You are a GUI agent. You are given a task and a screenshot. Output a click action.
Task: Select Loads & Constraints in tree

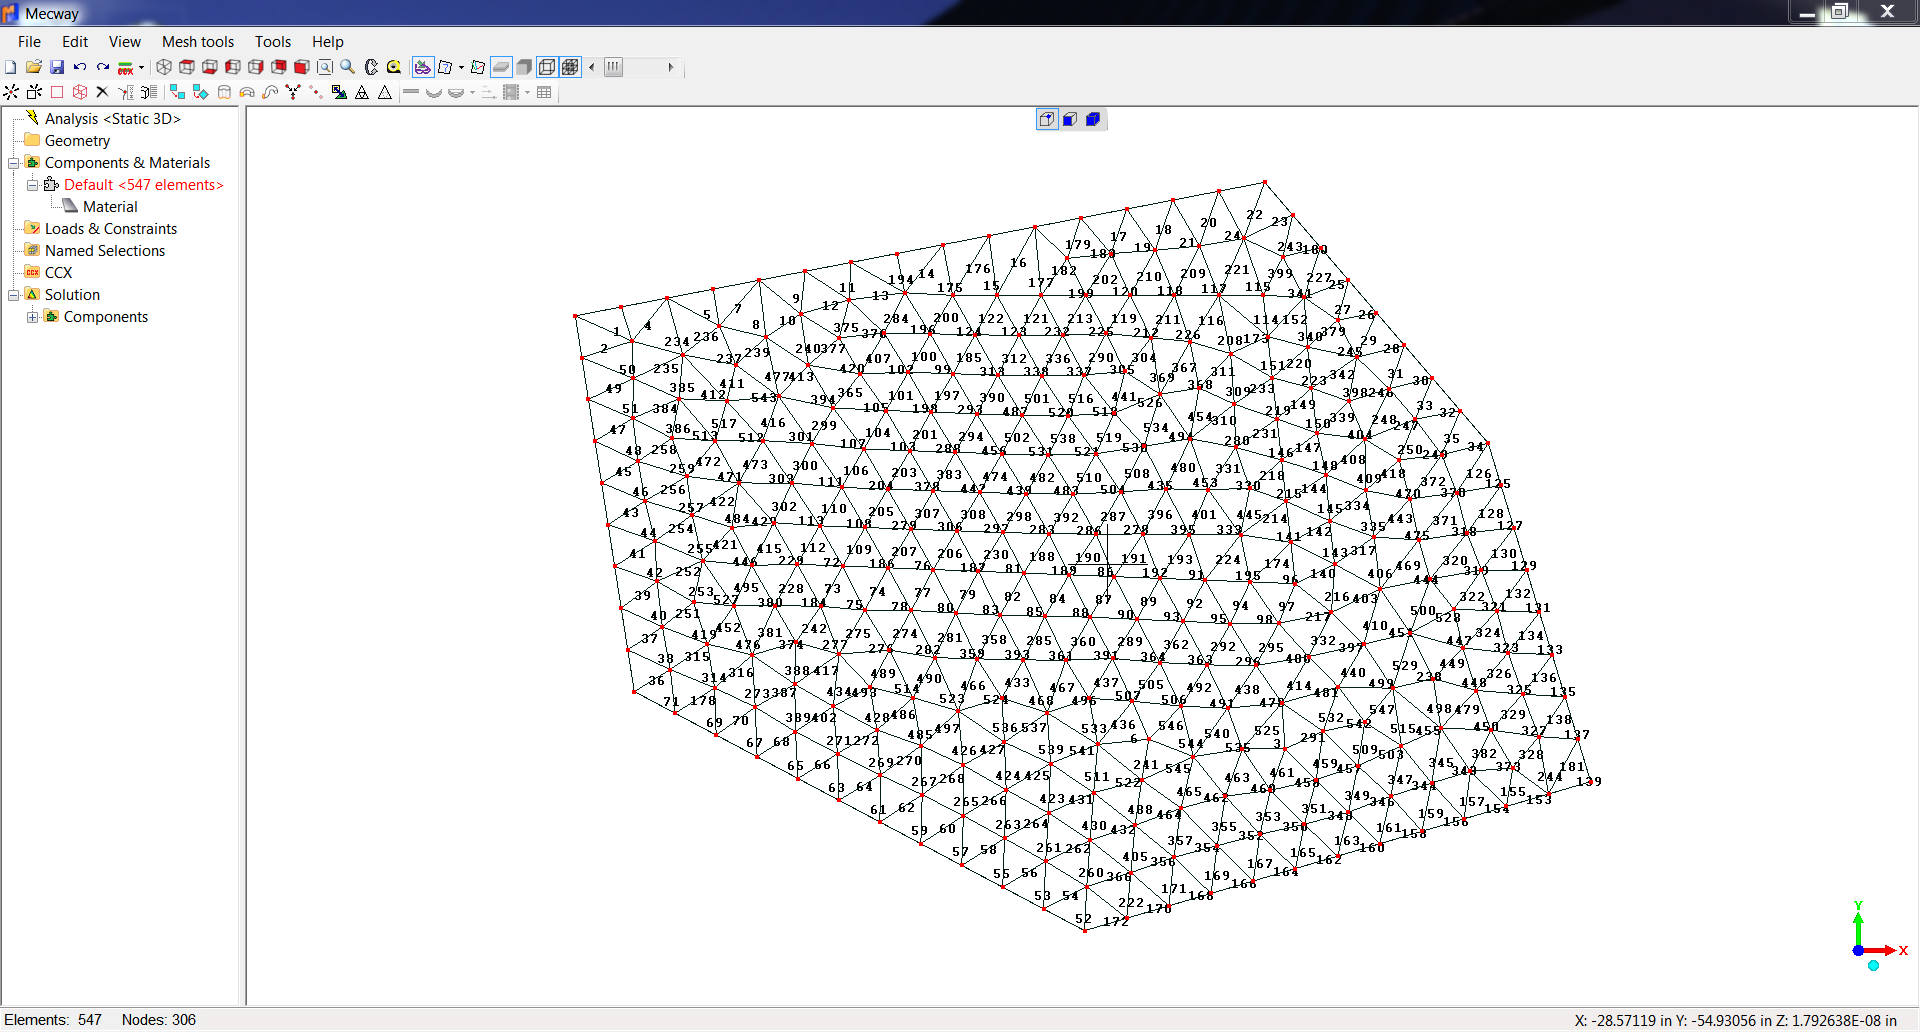(x=111, y=228)
